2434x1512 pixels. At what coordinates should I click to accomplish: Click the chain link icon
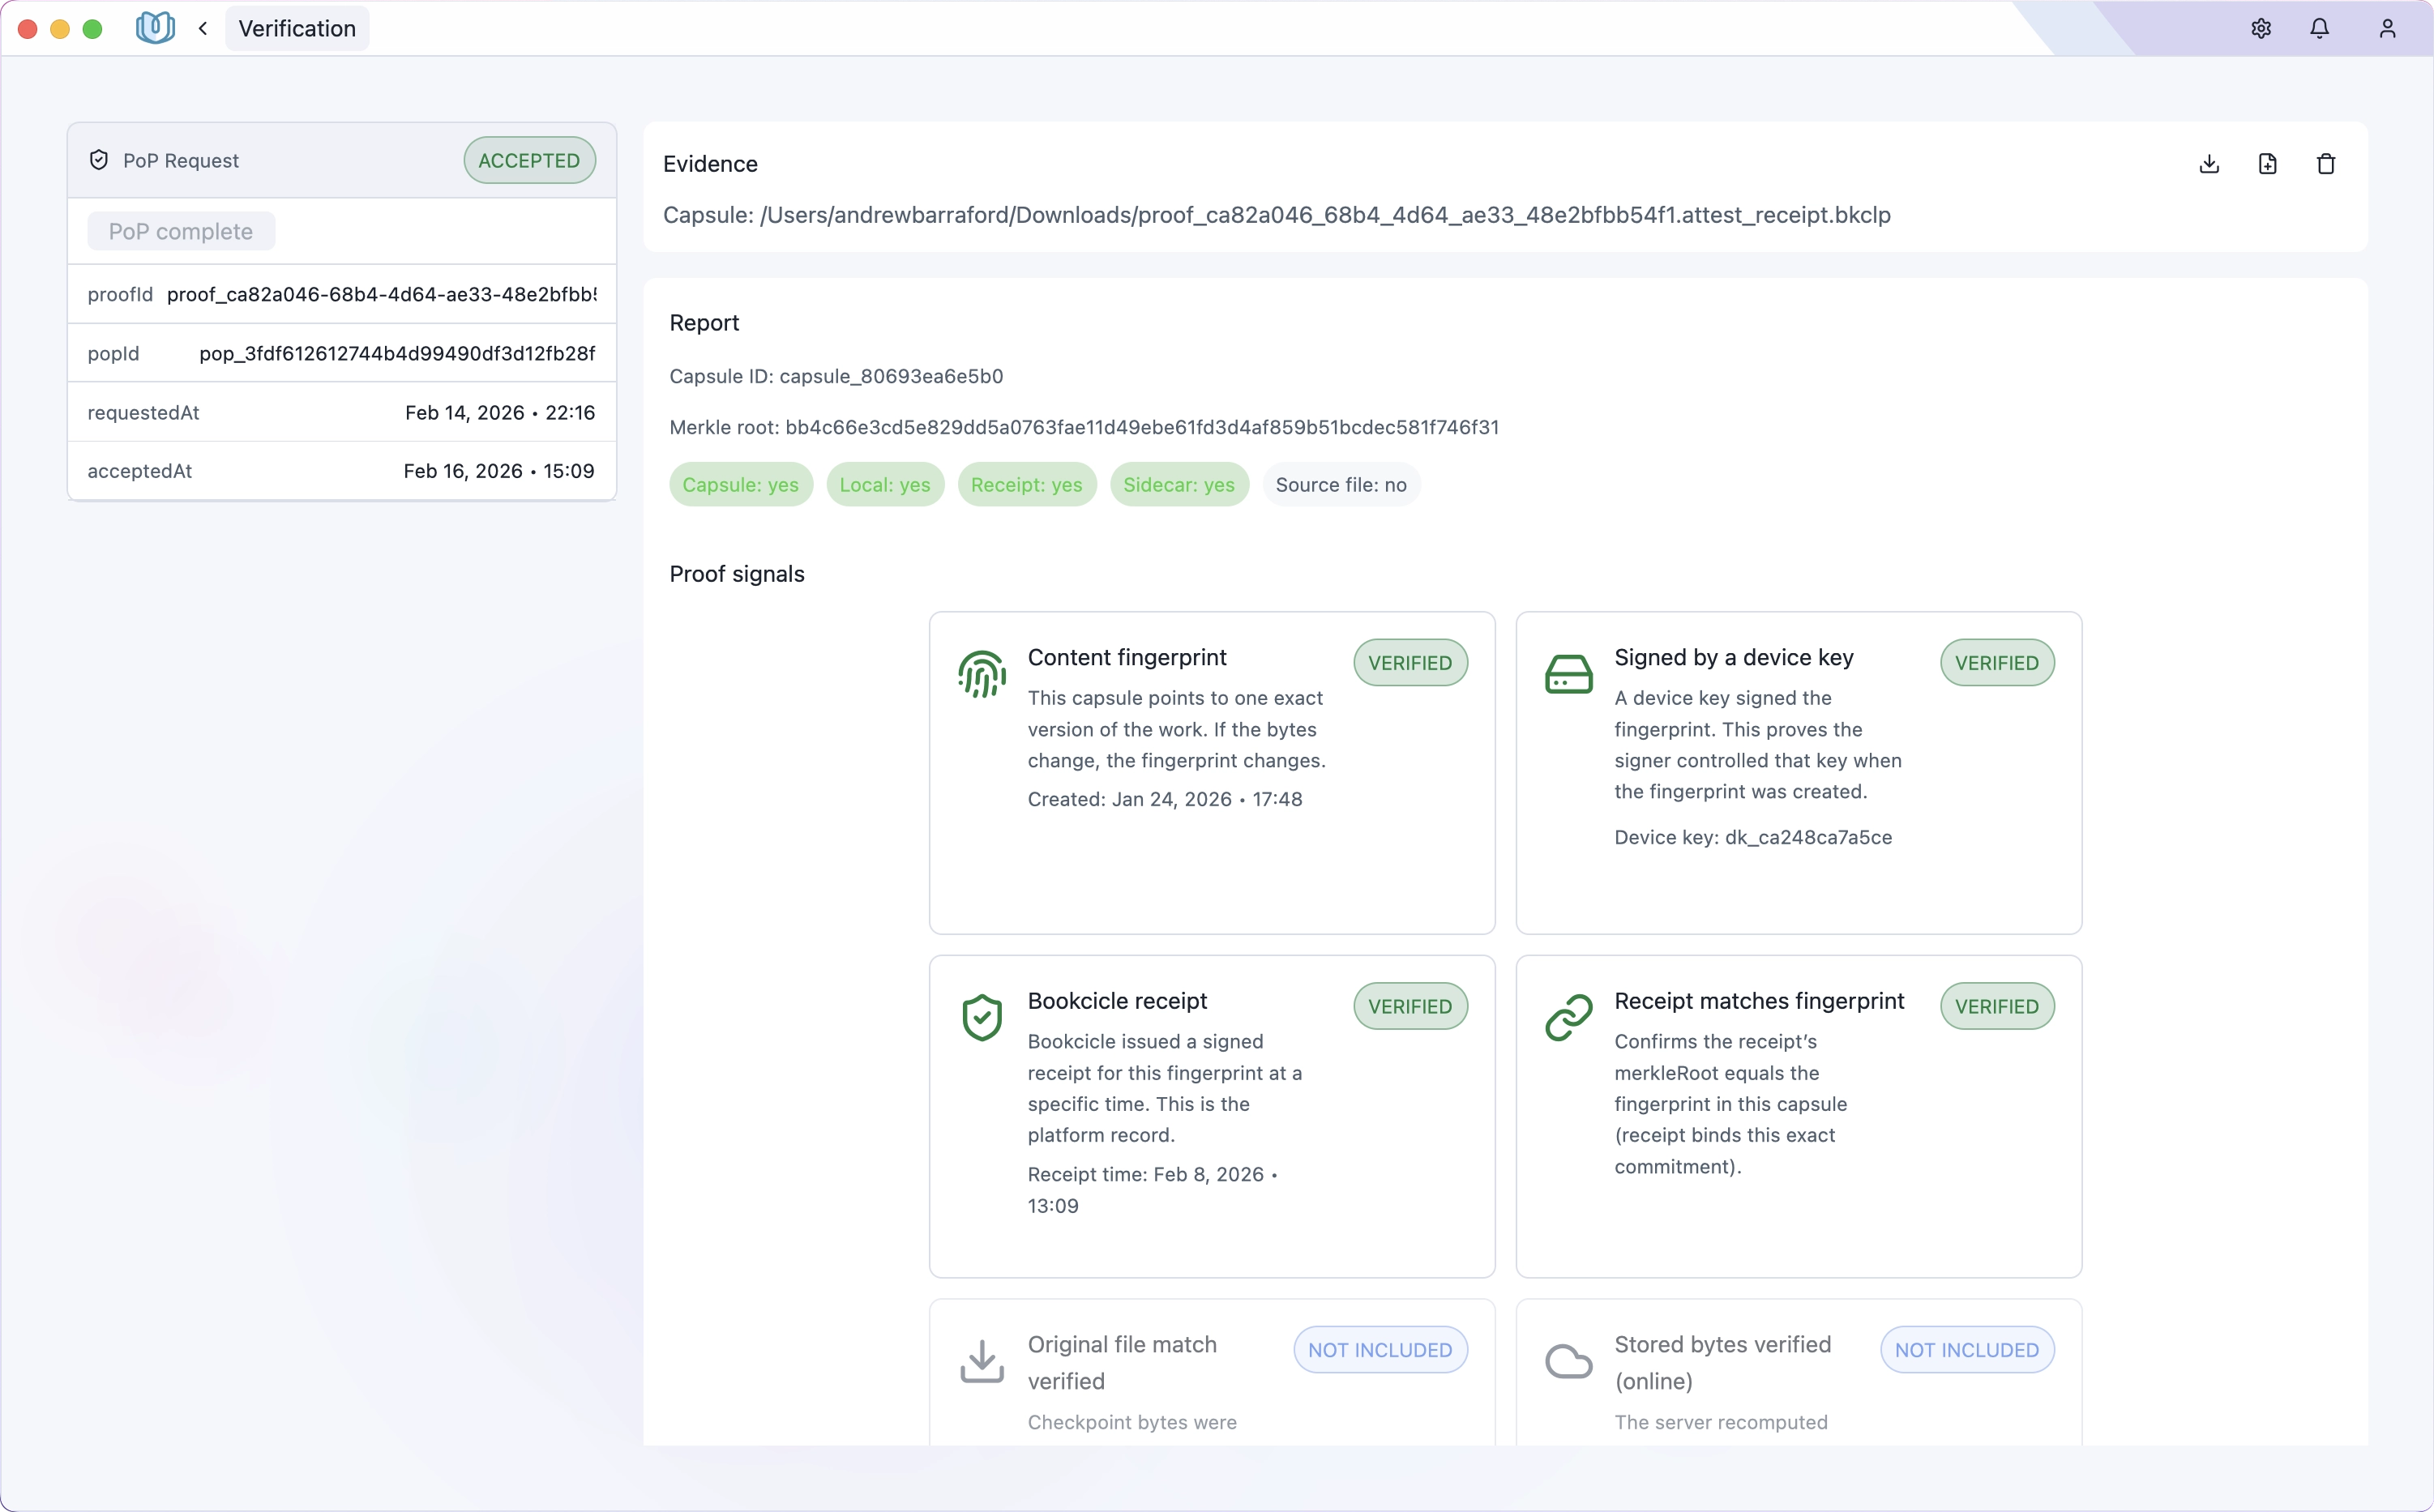[x=1569, y=1018]
